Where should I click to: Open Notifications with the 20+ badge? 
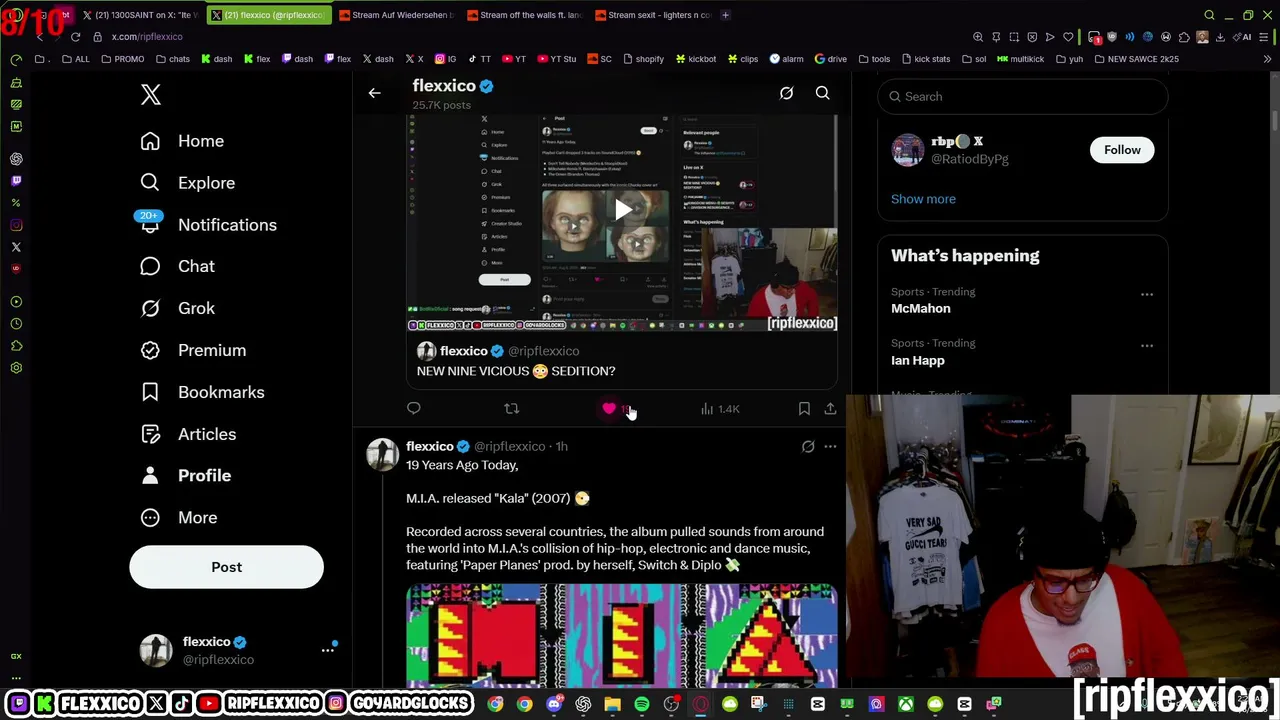[208, 225]
